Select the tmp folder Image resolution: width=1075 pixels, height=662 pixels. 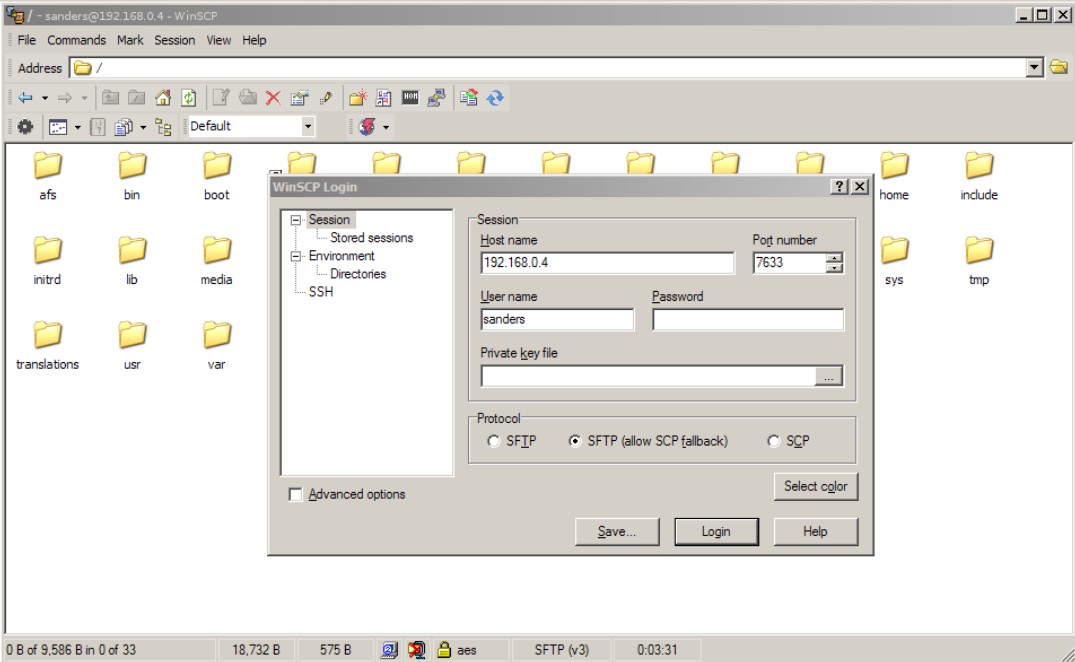[x=978, y=261]
